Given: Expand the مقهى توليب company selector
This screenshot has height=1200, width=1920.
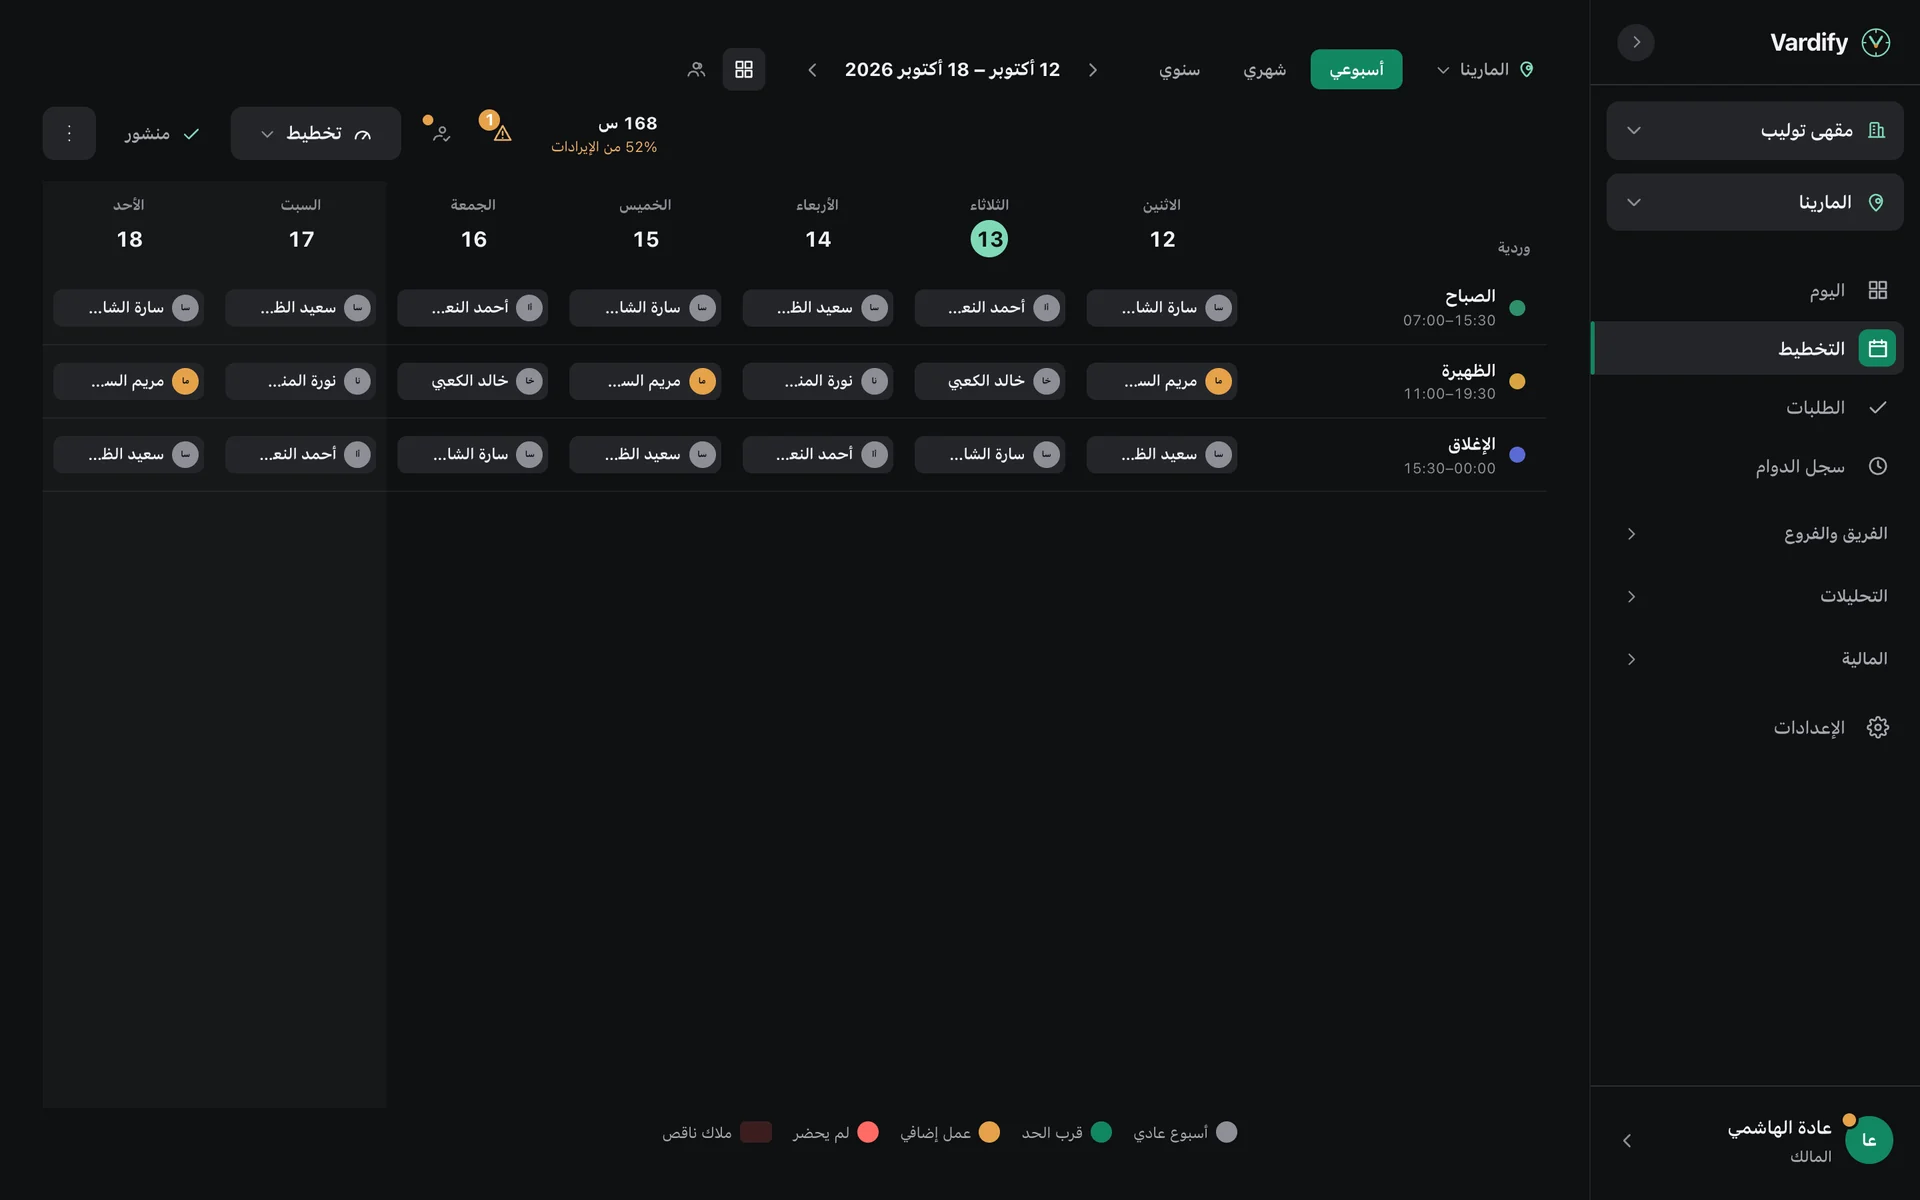Looking at the screenshot, I should tap(1754, 130).
